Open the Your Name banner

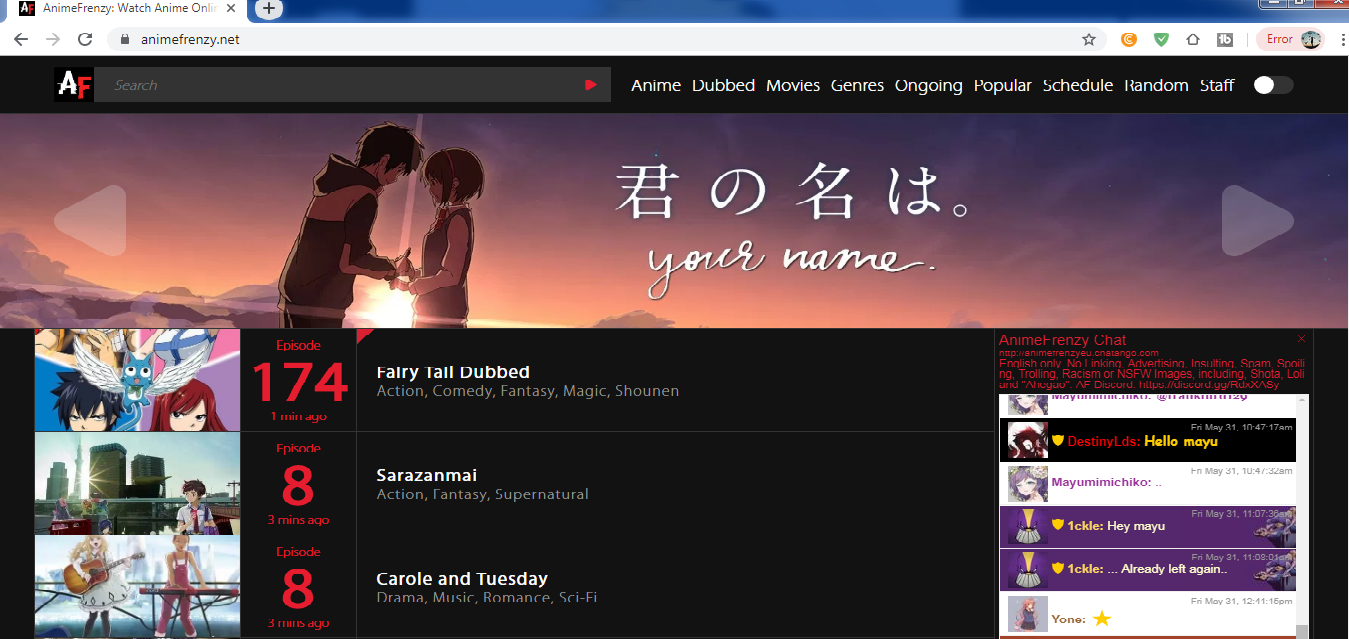[x=674, y=220]
